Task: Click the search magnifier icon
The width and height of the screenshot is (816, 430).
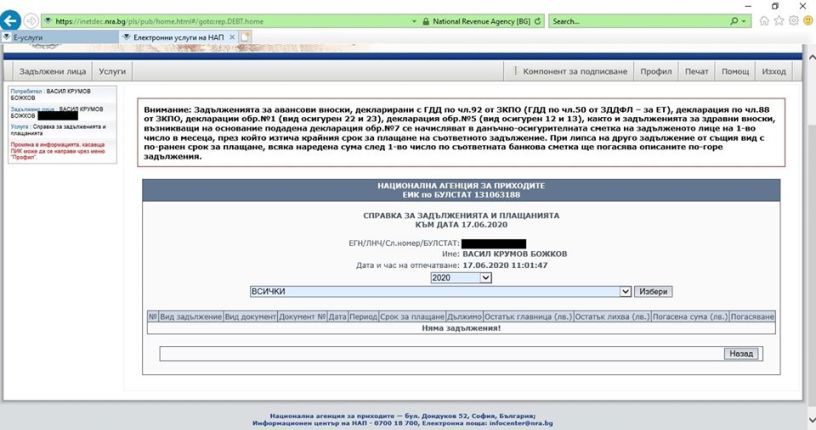Action: [x=733, y=20]
